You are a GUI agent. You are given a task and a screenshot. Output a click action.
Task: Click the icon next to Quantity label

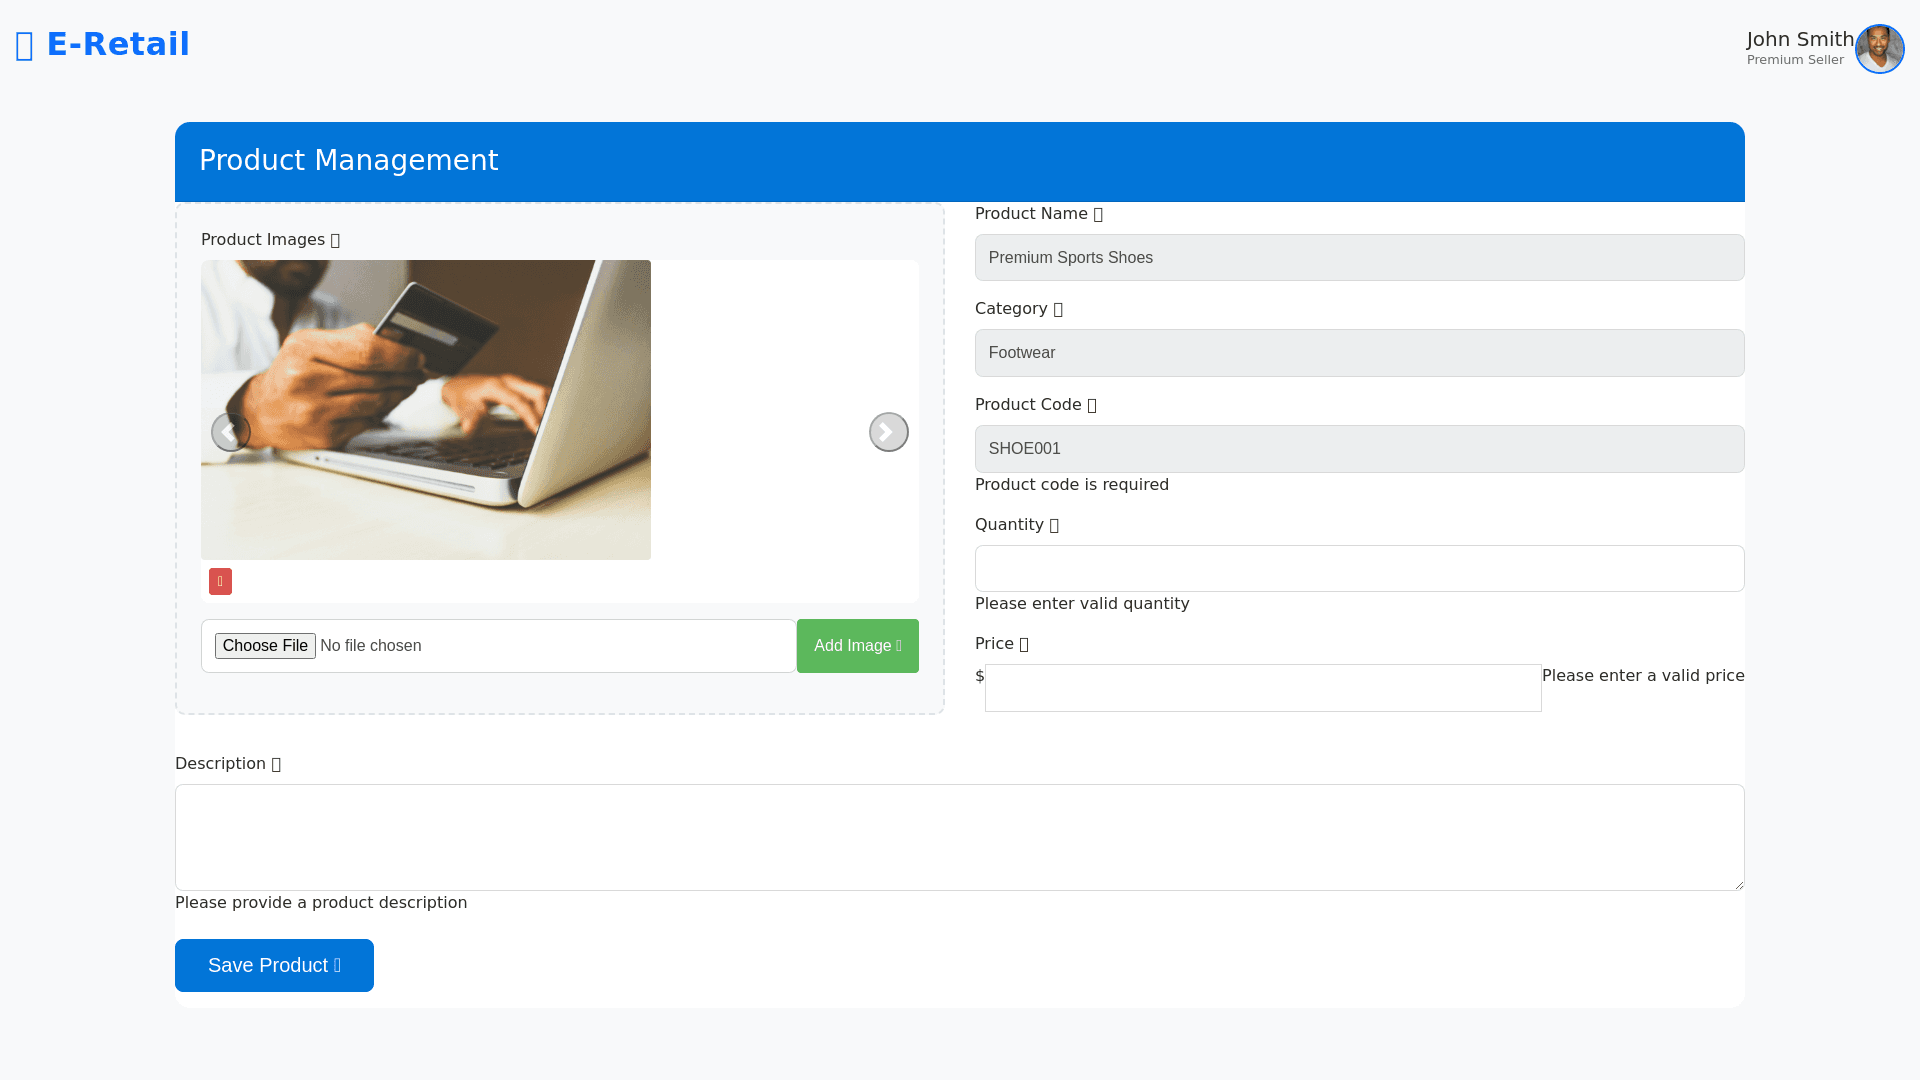click(1054, 525)
